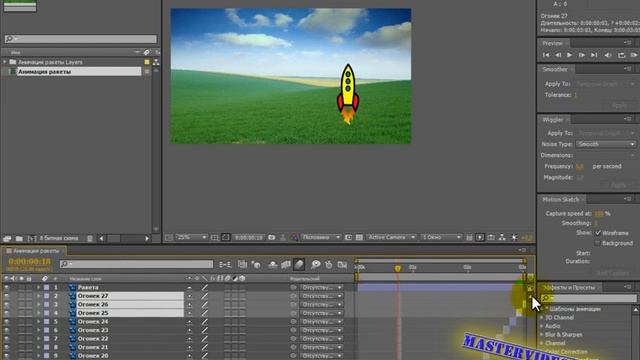Take snapshot with camera icon in viewer
The height and width of the screenshot is (360, 640).
point(271,237)
